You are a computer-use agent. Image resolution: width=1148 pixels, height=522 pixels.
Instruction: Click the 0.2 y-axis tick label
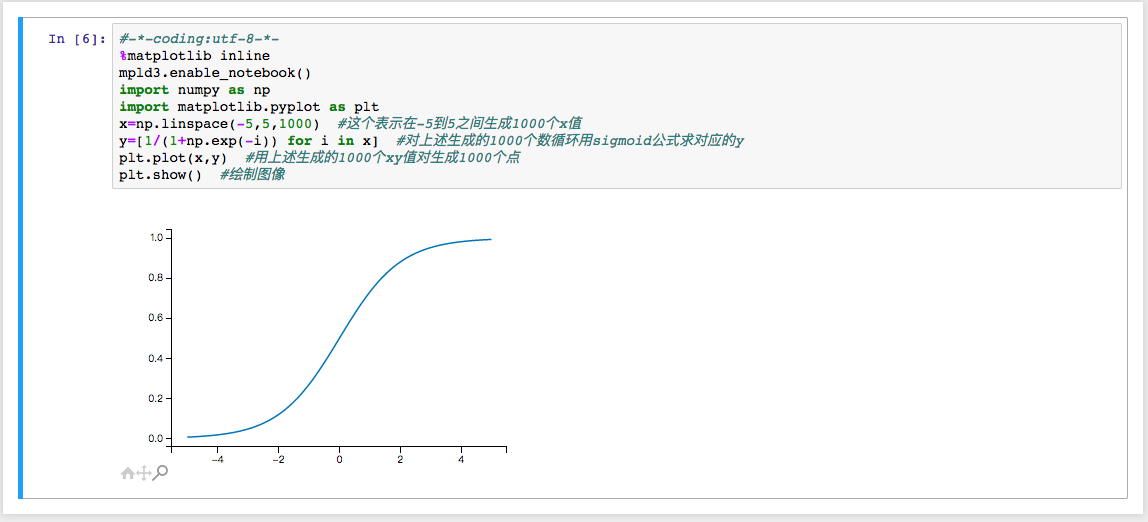coord(154,399)
